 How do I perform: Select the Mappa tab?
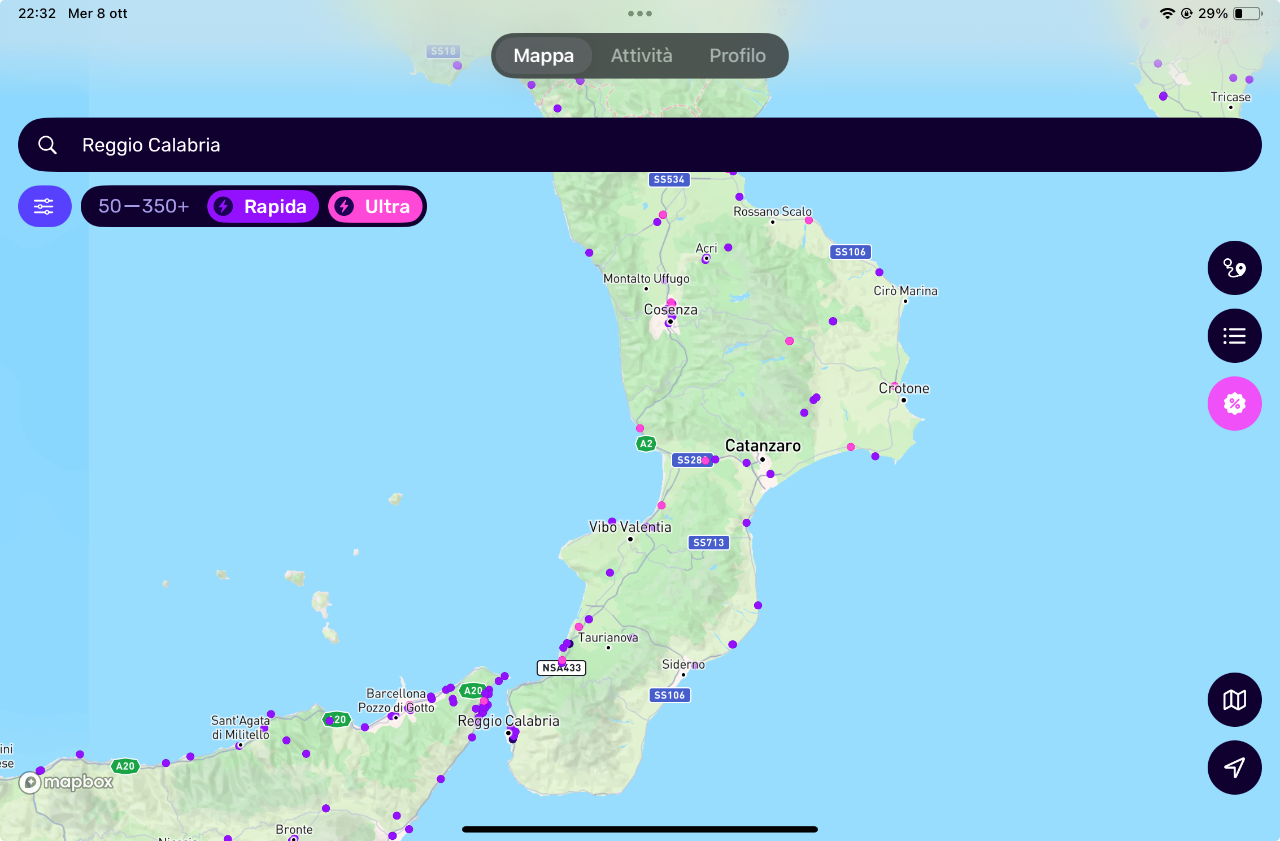(543, 56)
